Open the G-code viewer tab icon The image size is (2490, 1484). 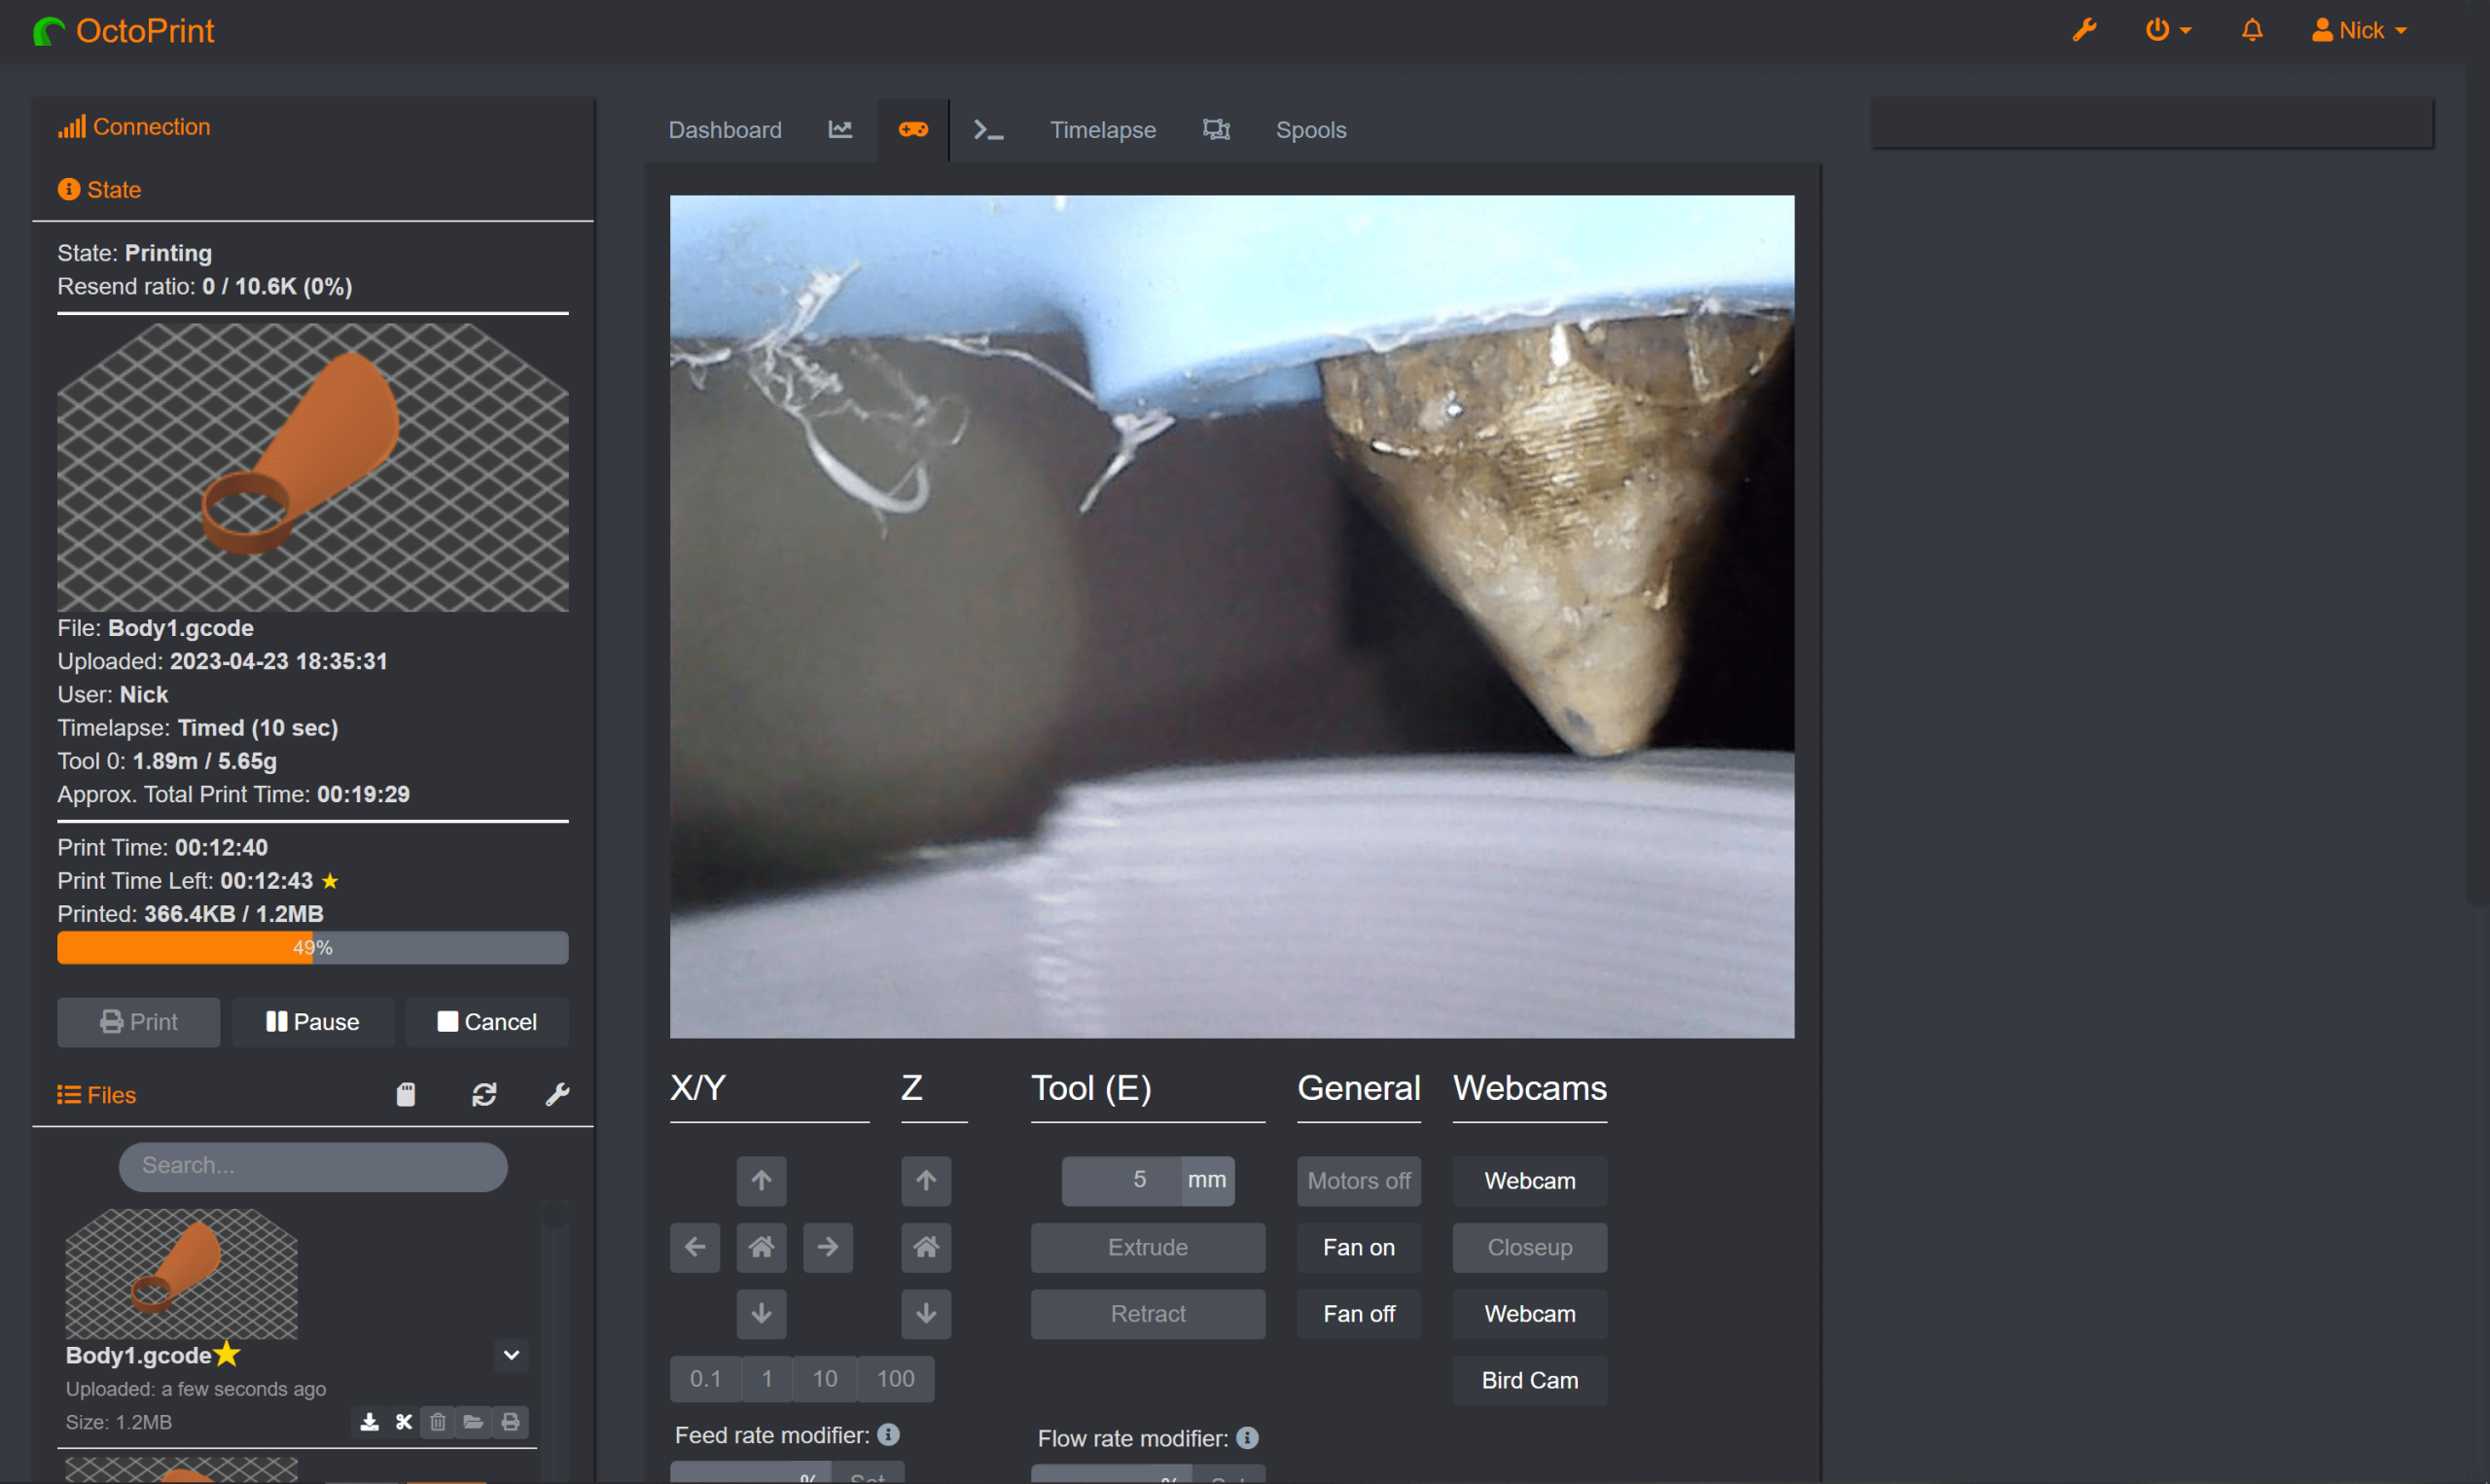(x=1216, y=130)
